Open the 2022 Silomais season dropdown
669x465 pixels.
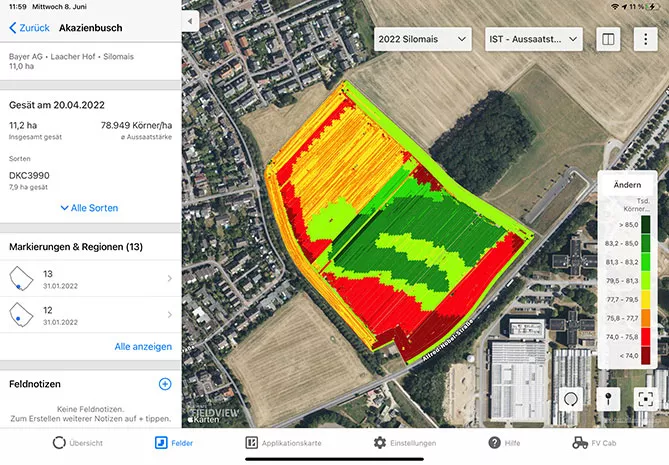(423, 39)
